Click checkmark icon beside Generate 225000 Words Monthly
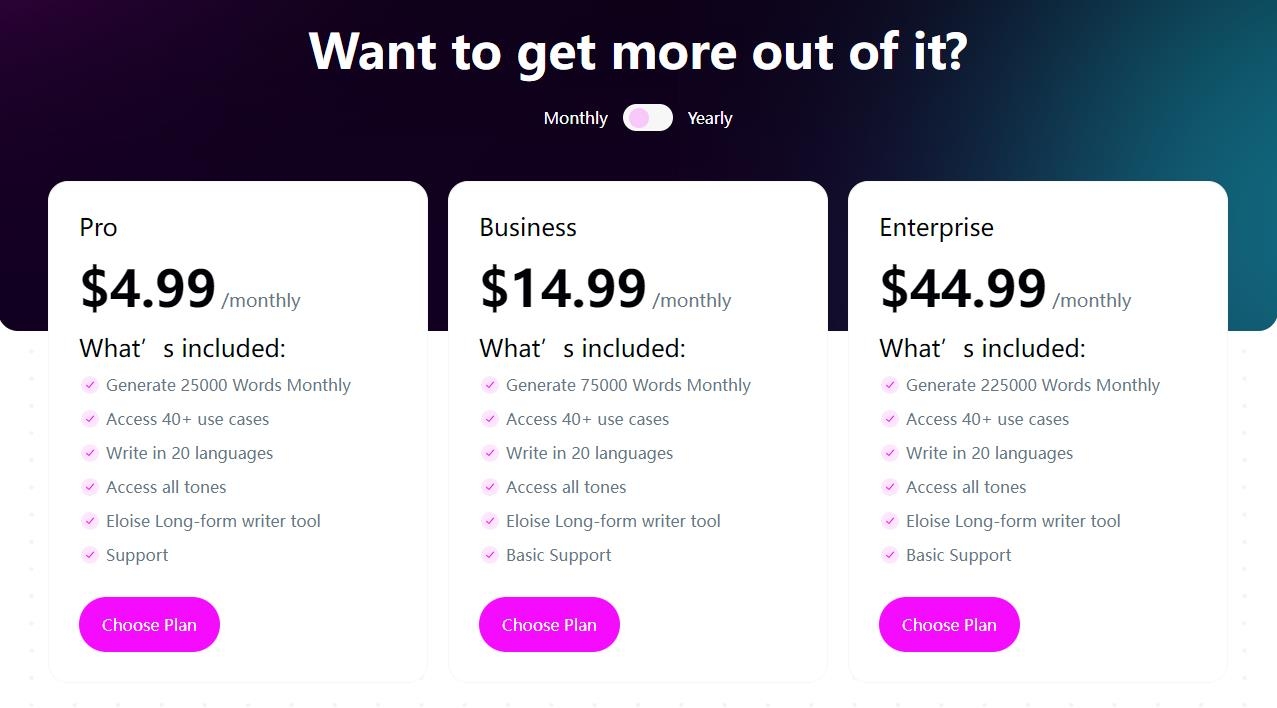 [889, 385]
